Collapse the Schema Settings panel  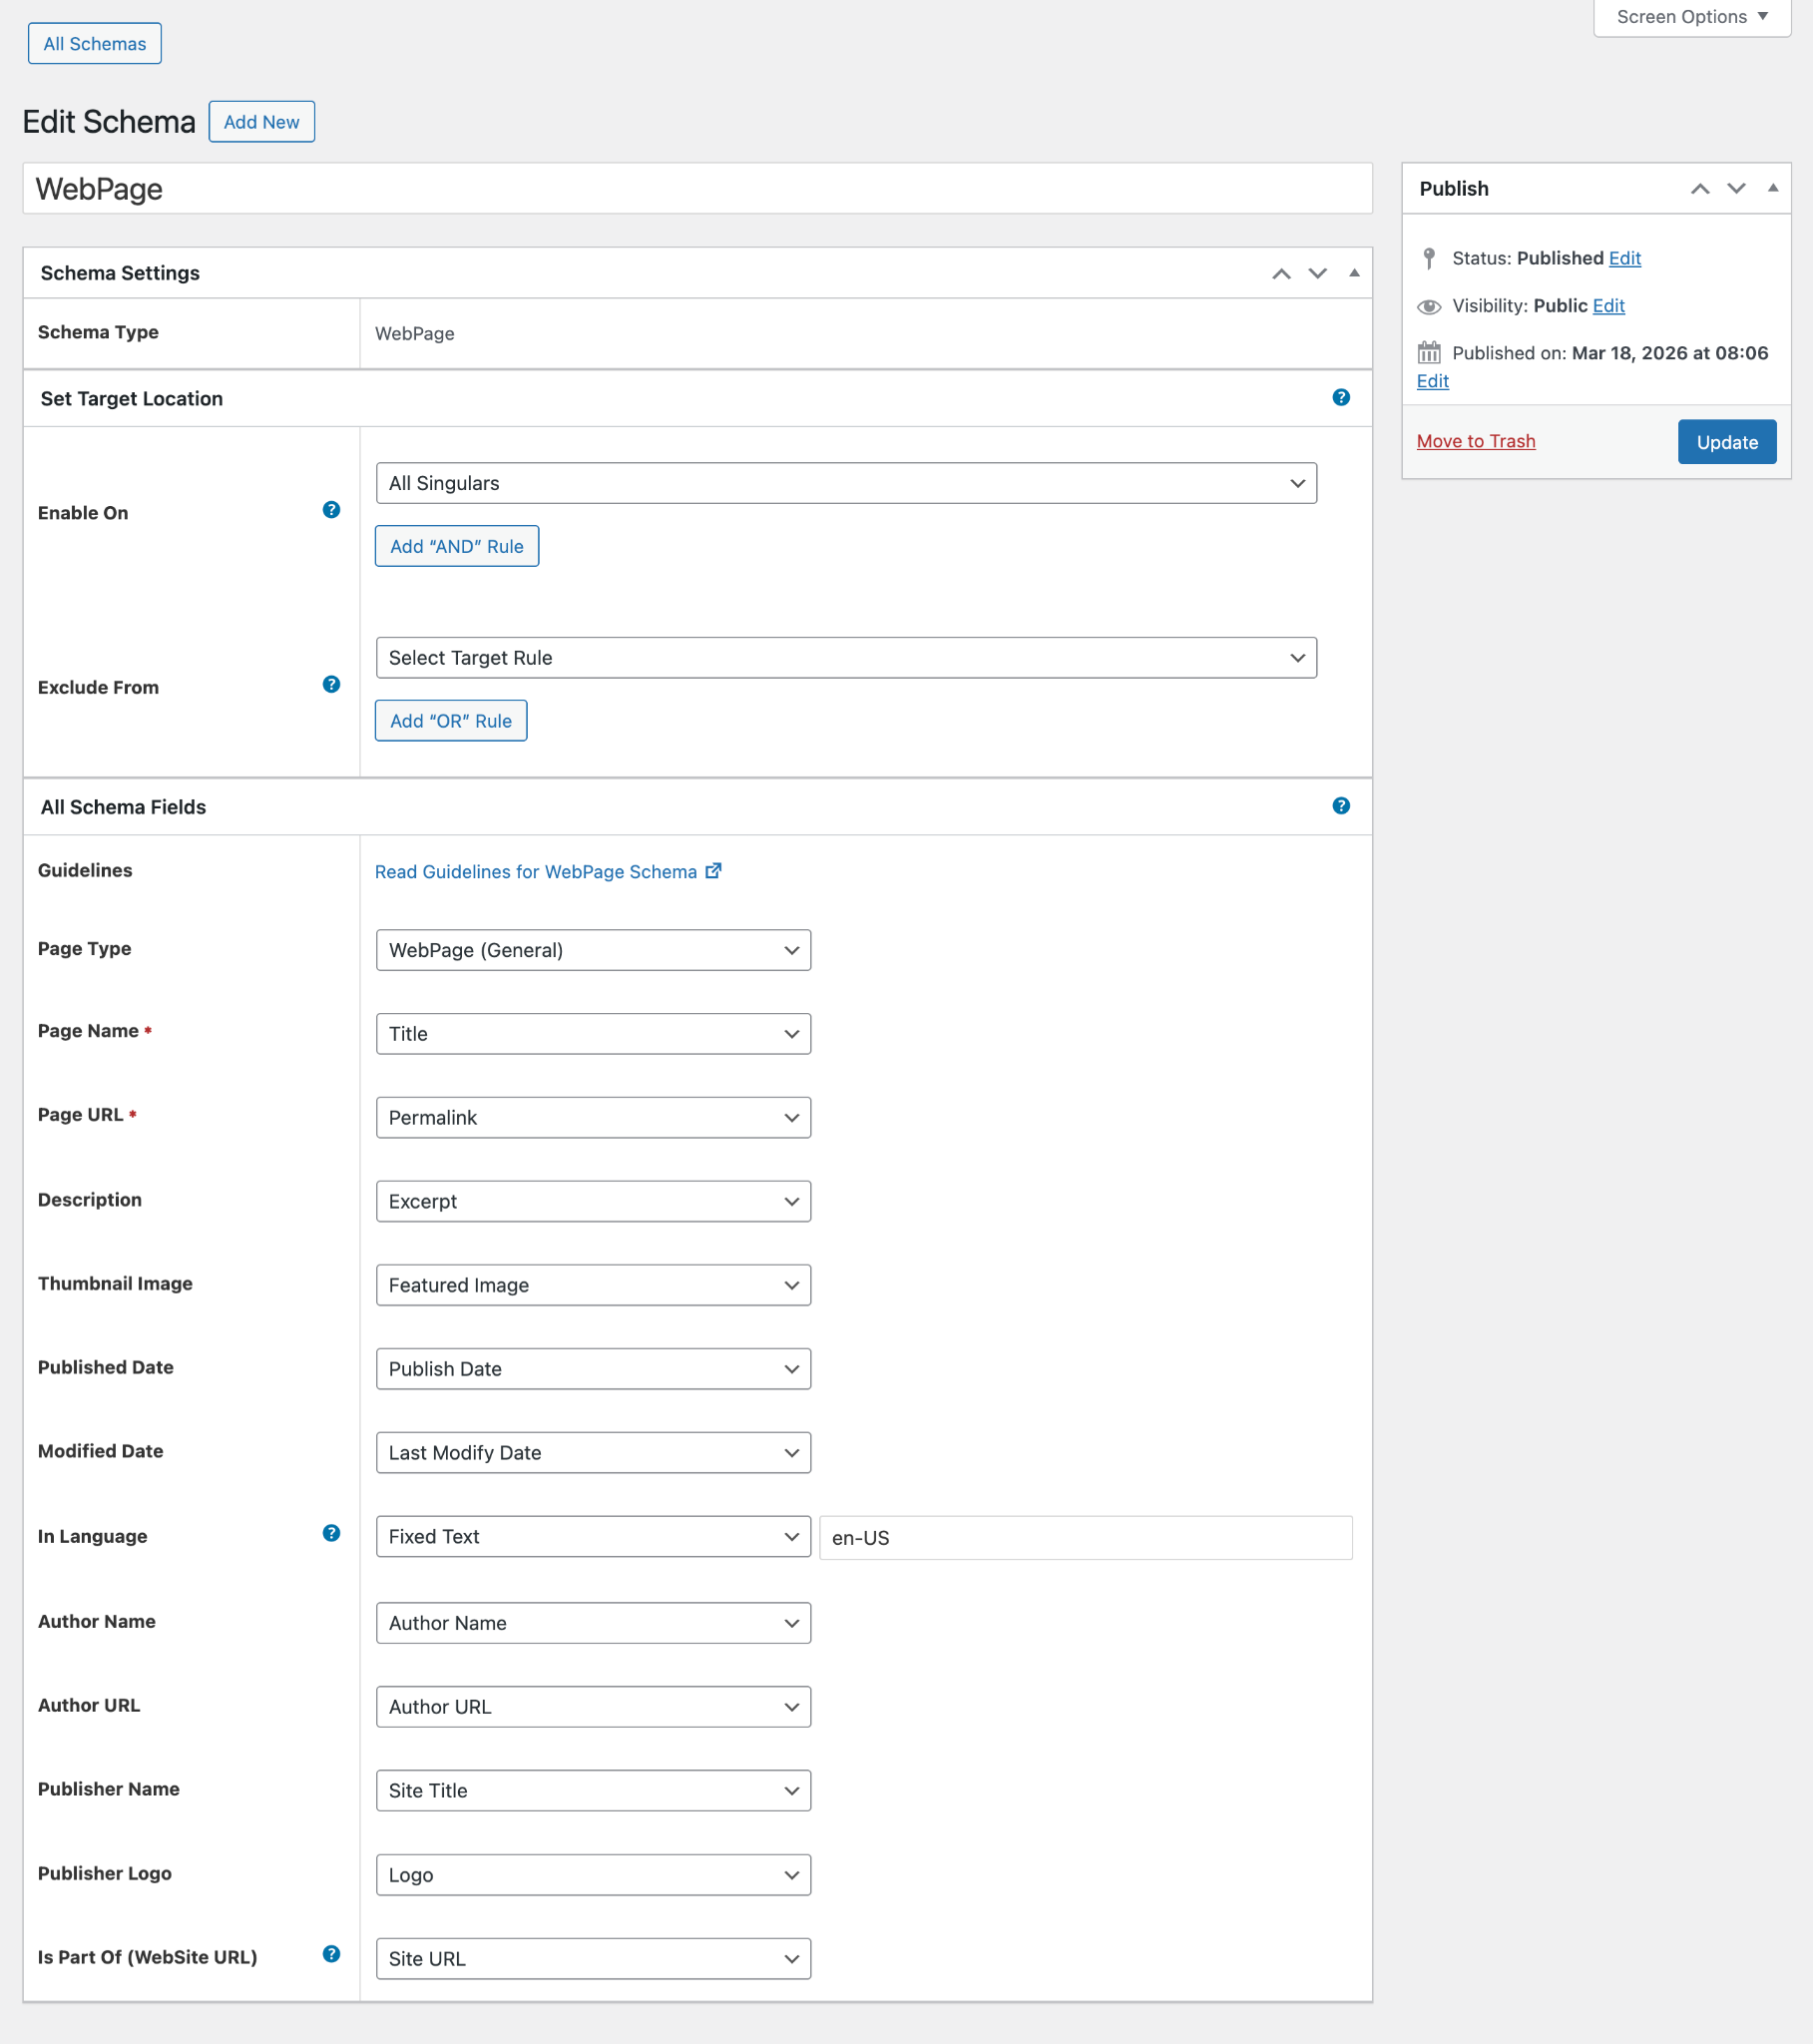(1354, 273)
